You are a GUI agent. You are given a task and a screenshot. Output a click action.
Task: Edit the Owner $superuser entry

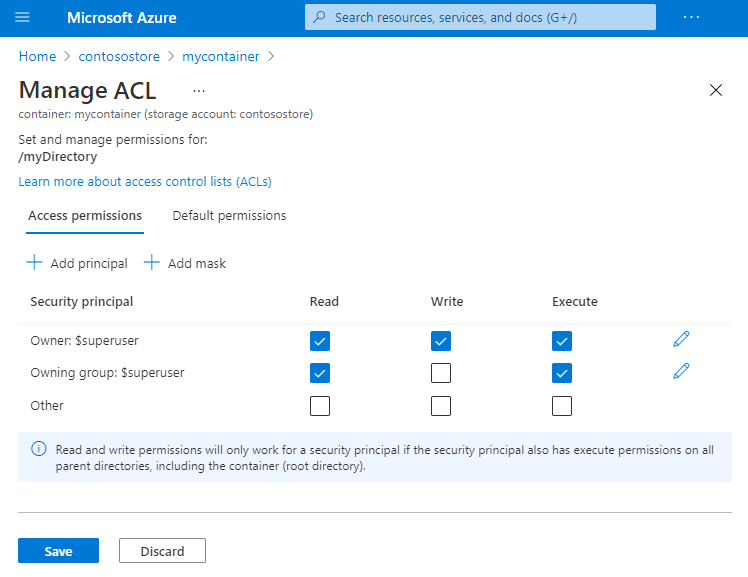682,340
